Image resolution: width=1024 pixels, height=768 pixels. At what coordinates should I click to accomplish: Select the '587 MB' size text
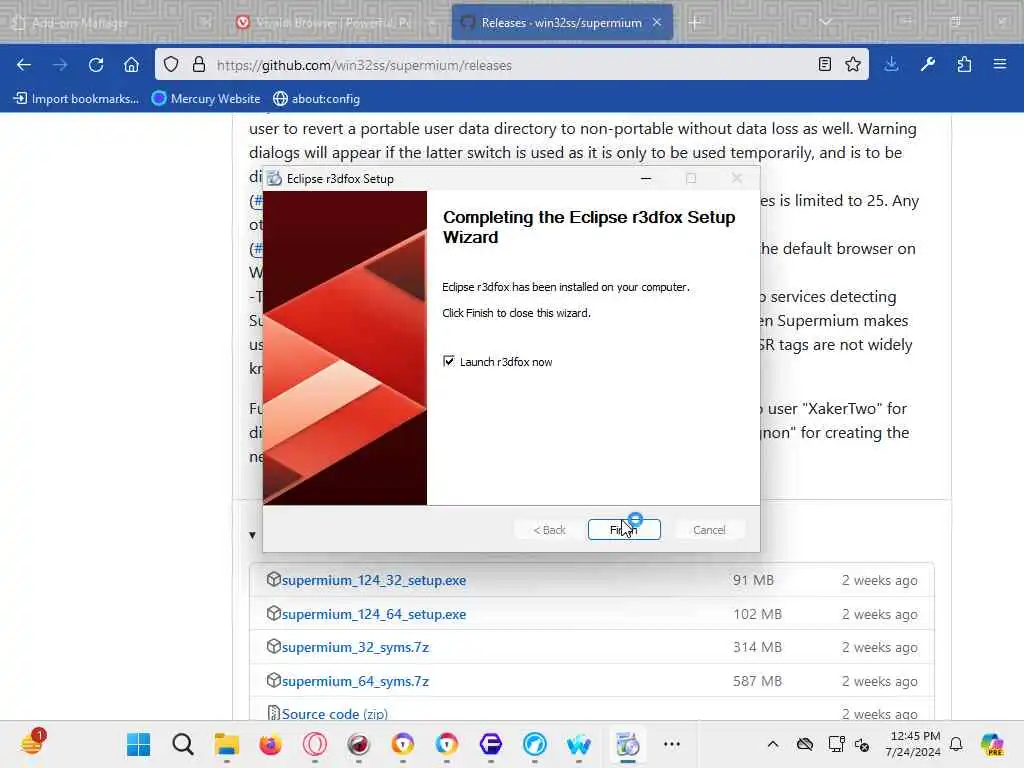tap(757, 681)
